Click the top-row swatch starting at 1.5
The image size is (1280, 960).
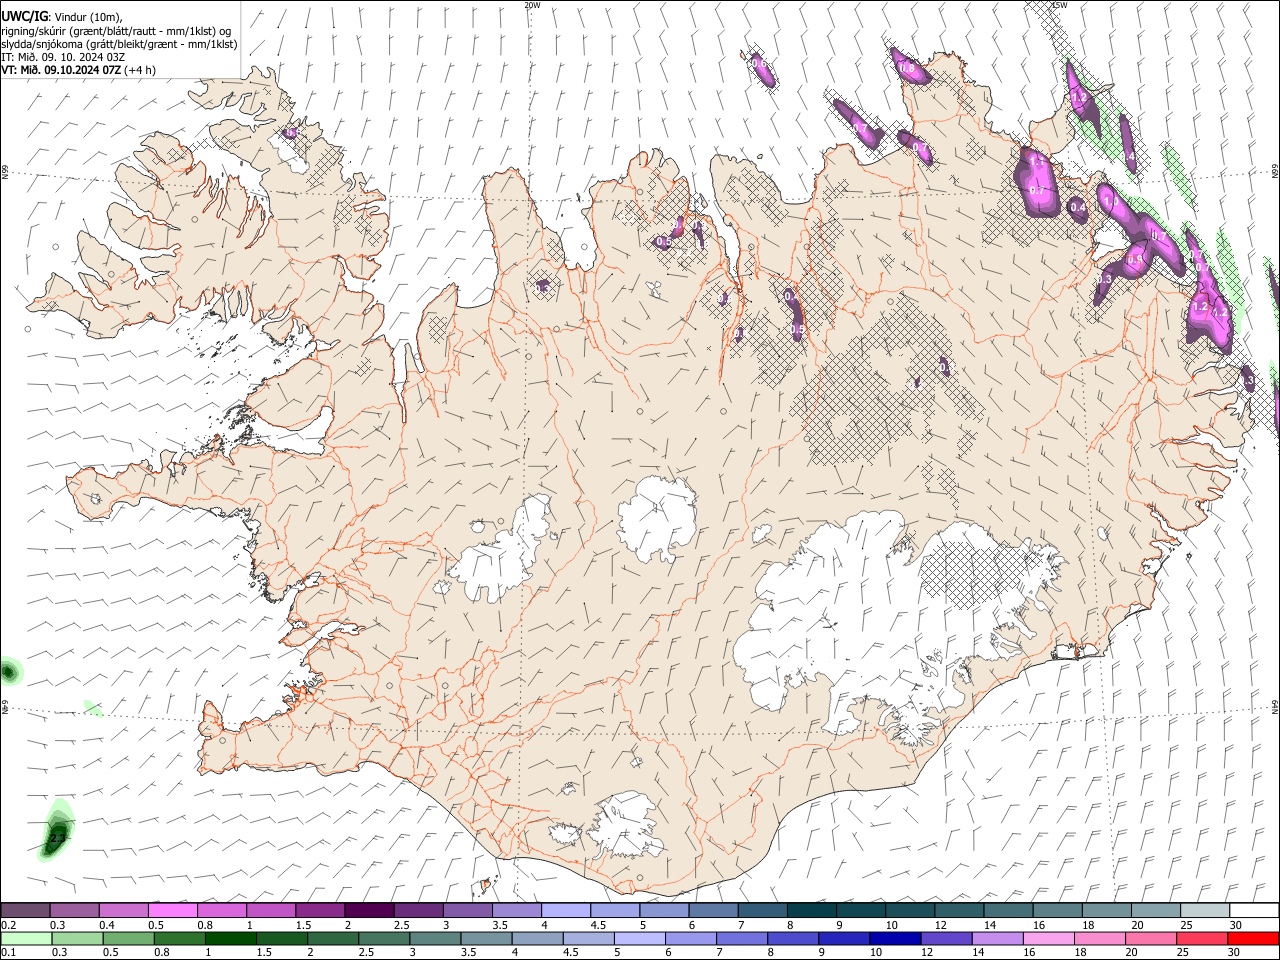click(319, 911)
